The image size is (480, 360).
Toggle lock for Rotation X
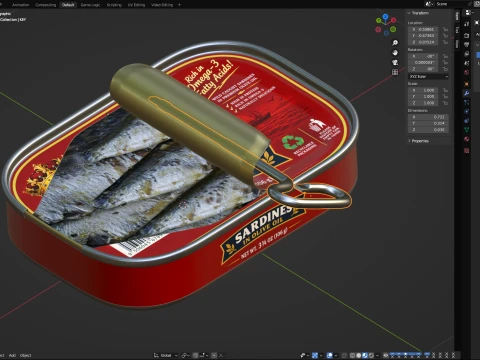(445, 56)
